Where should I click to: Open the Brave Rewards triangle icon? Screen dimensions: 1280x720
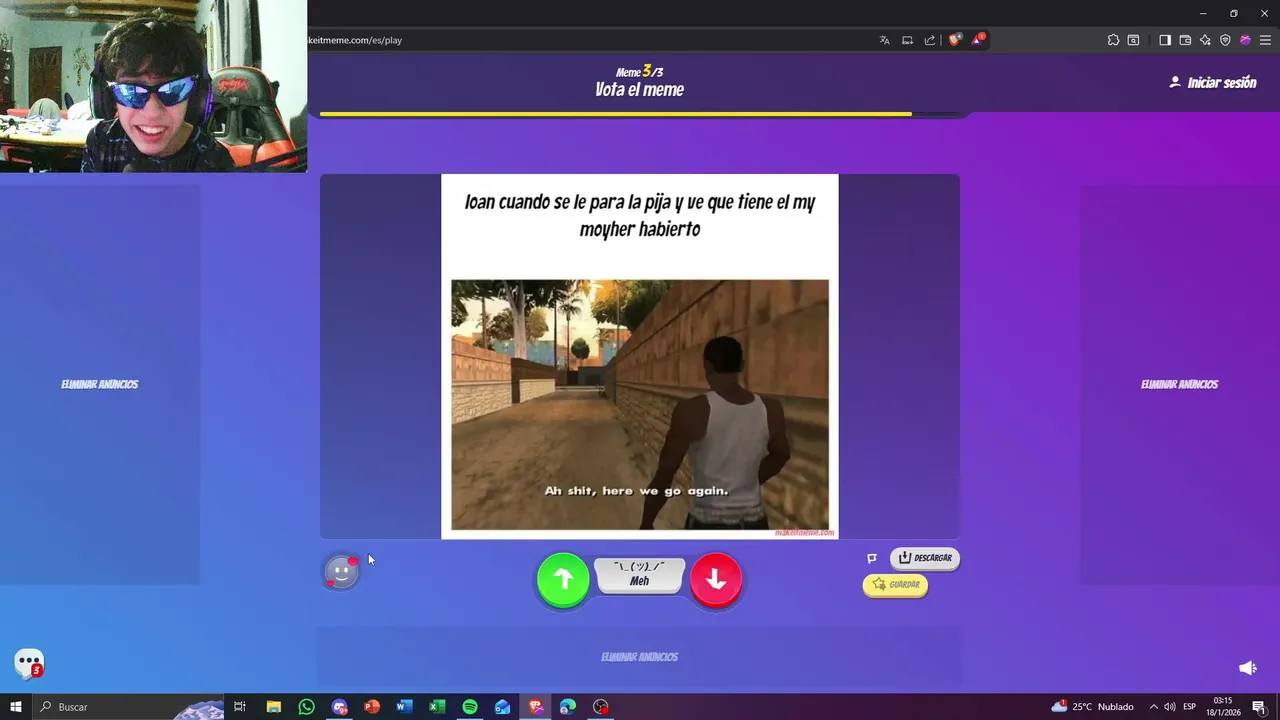(x=979, y=40)
